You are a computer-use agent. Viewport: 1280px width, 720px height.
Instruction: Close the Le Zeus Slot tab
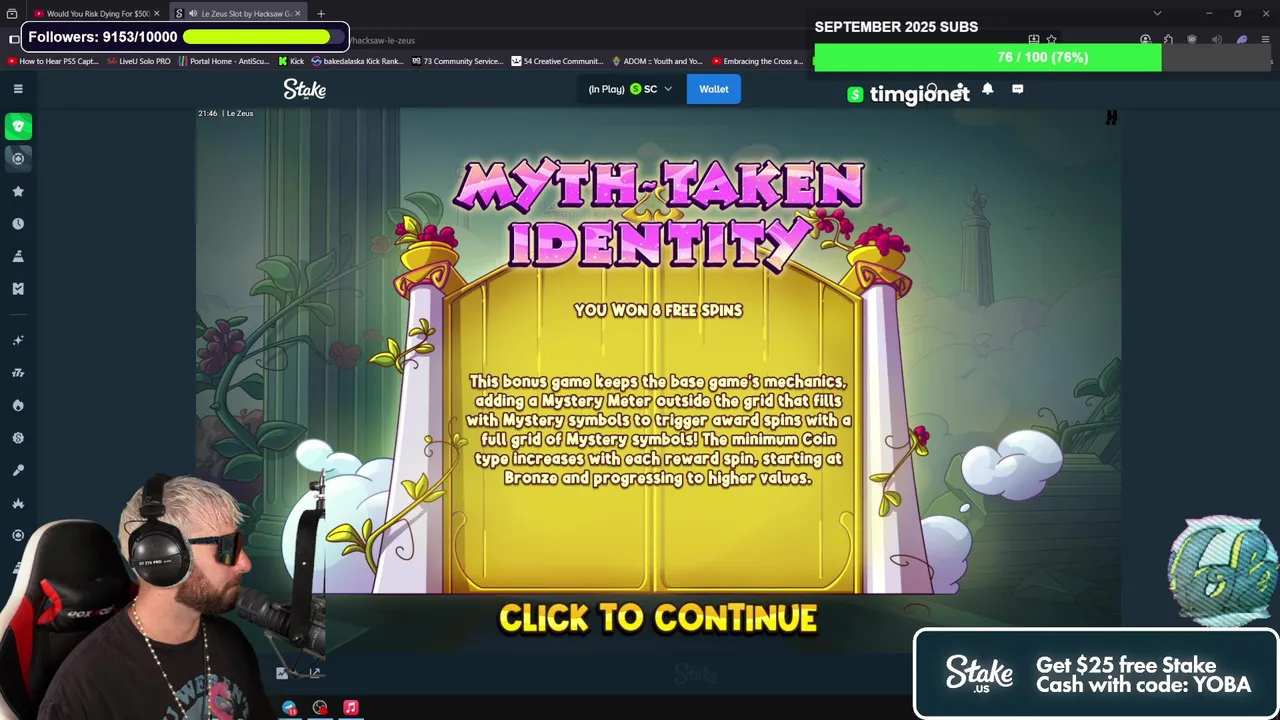click(x=297, y=14)
